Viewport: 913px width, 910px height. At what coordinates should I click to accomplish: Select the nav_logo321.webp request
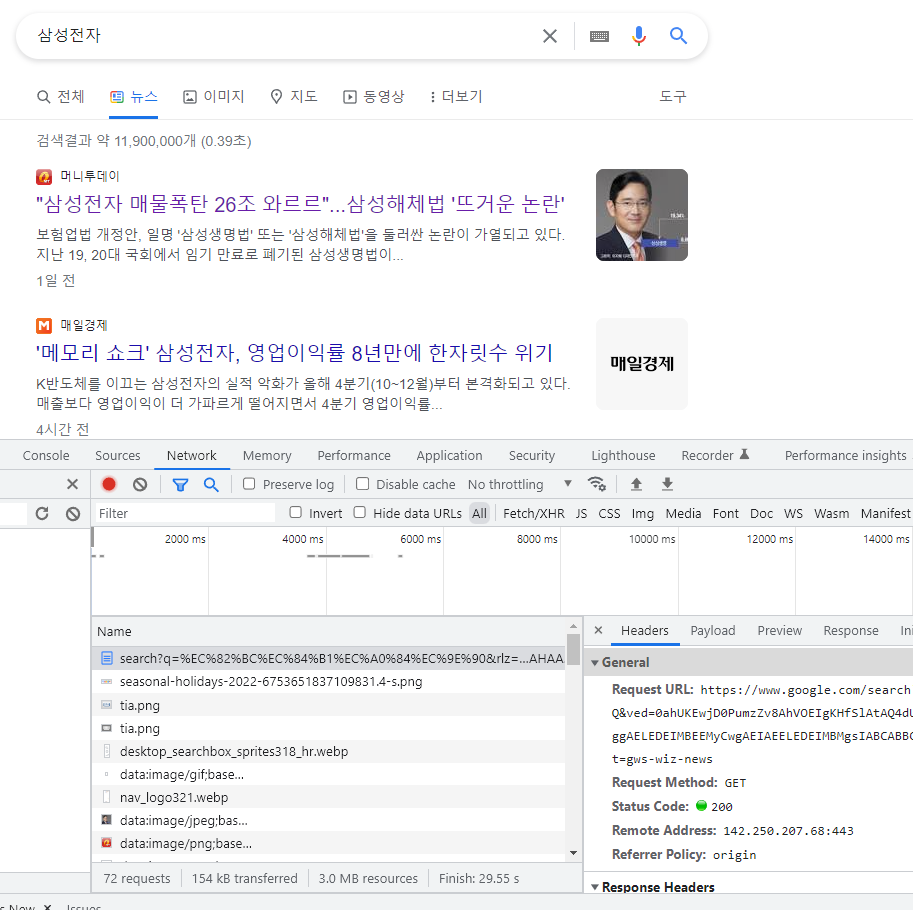(328, 798)
